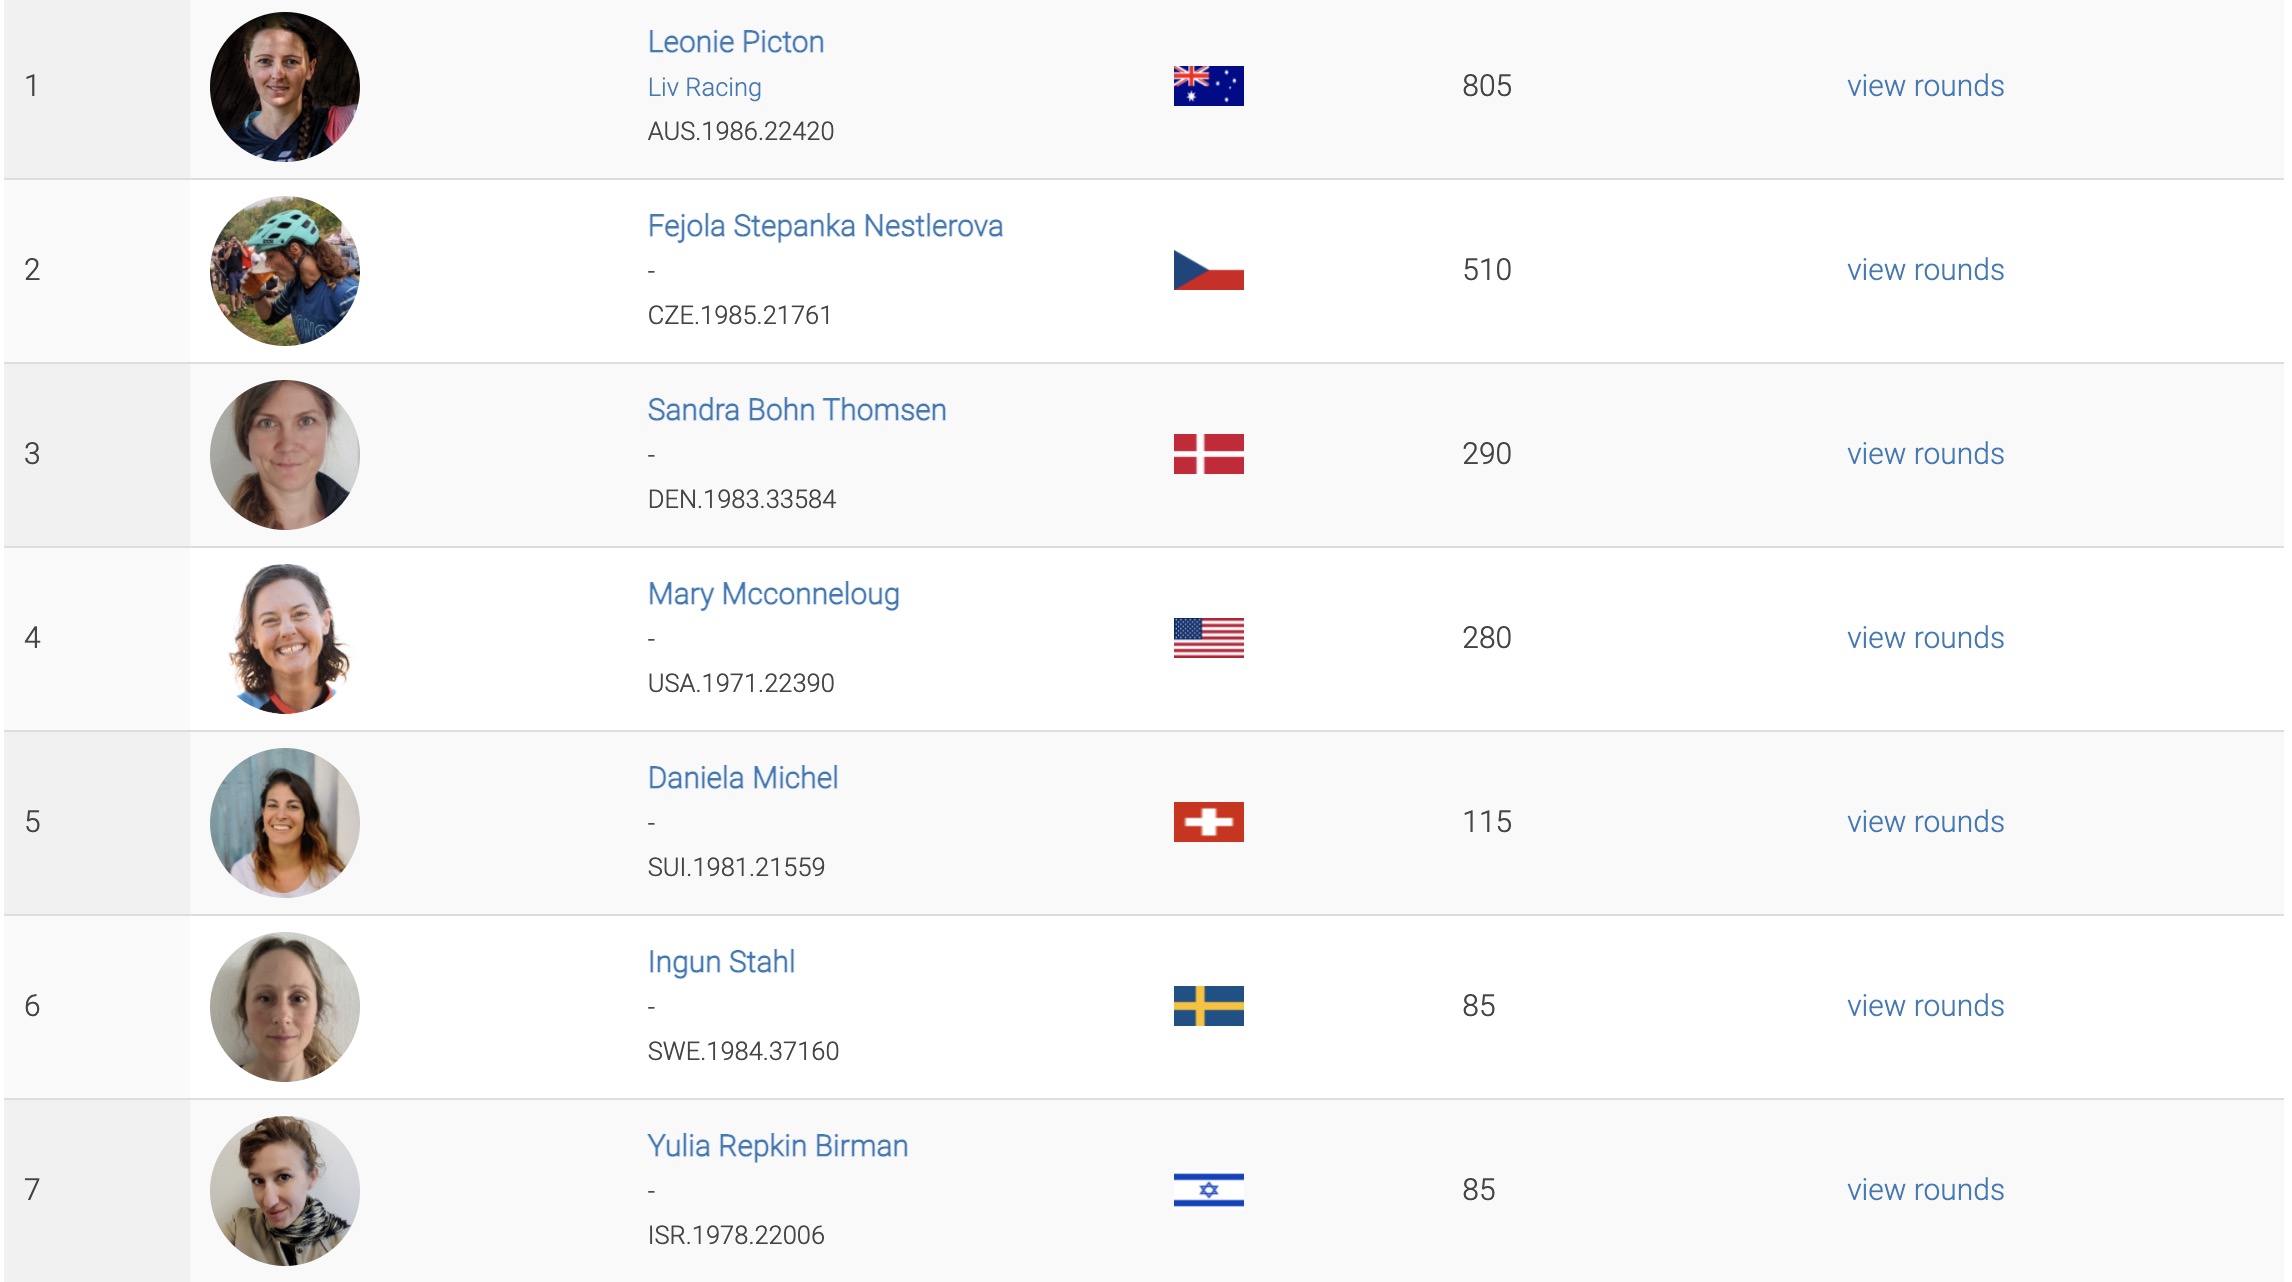2292x1282 pixels.
Task: Click the Switzerland flag icon
Action: click(1208, 822)
